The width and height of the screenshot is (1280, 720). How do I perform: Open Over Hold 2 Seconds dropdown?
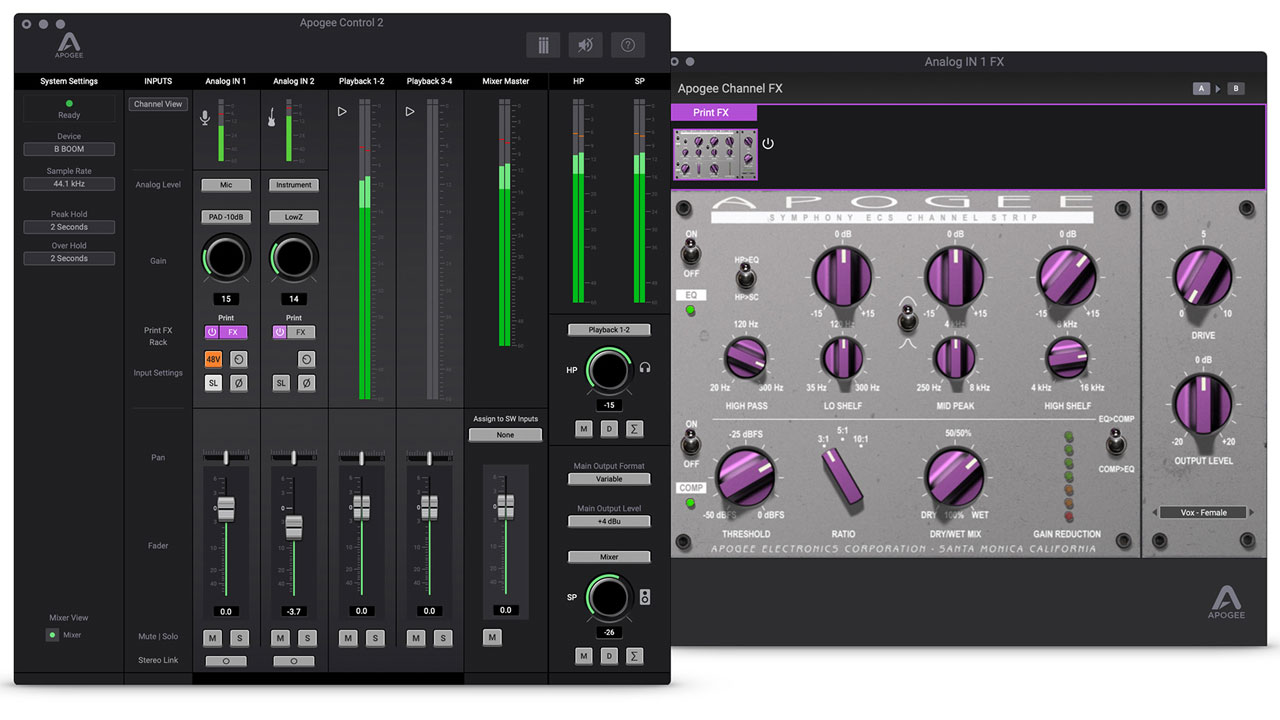point(69,258)
